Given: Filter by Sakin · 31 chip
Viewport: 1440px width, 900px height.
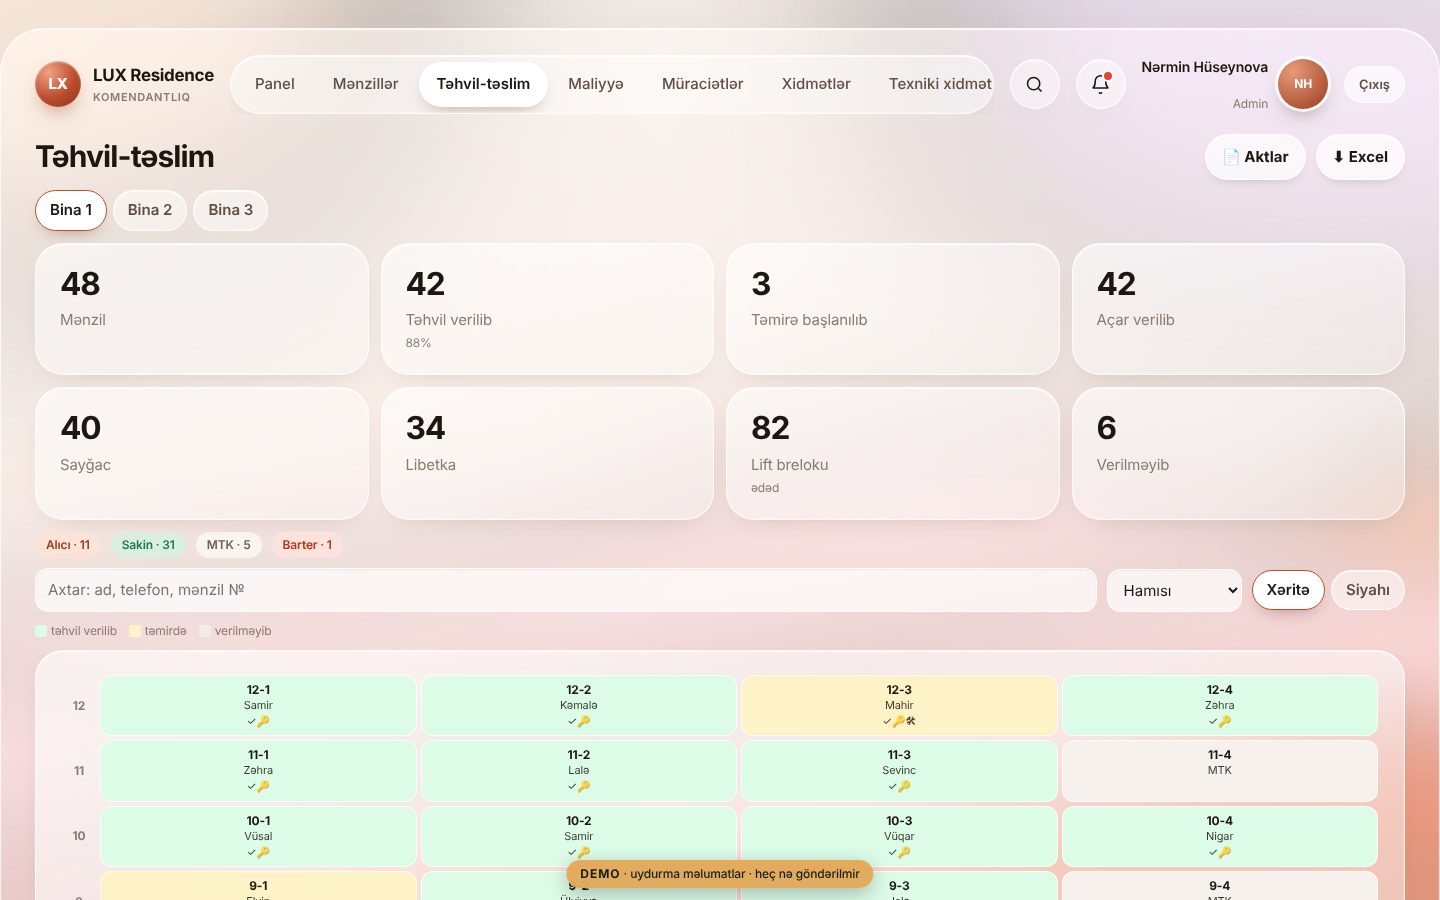Looking at the screenshot, I should (x=148, y=545).
